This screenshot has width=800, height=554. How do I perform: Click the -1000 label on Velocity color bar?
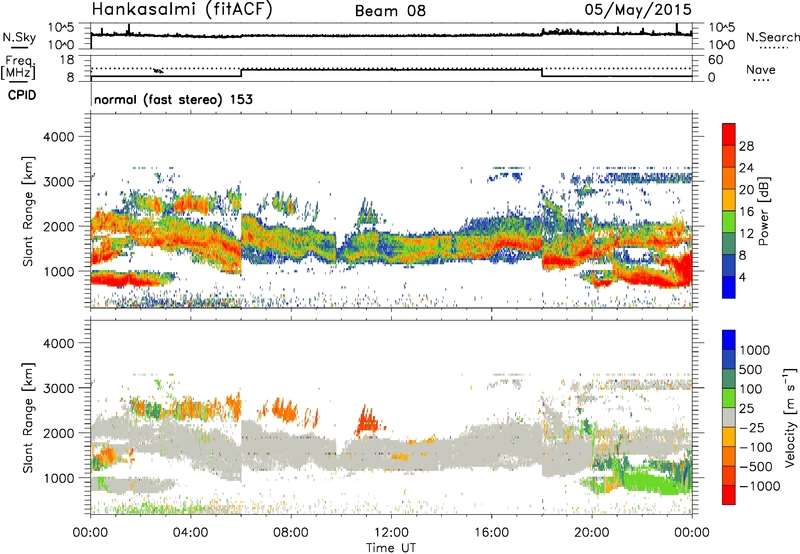(x=760, y=486)
